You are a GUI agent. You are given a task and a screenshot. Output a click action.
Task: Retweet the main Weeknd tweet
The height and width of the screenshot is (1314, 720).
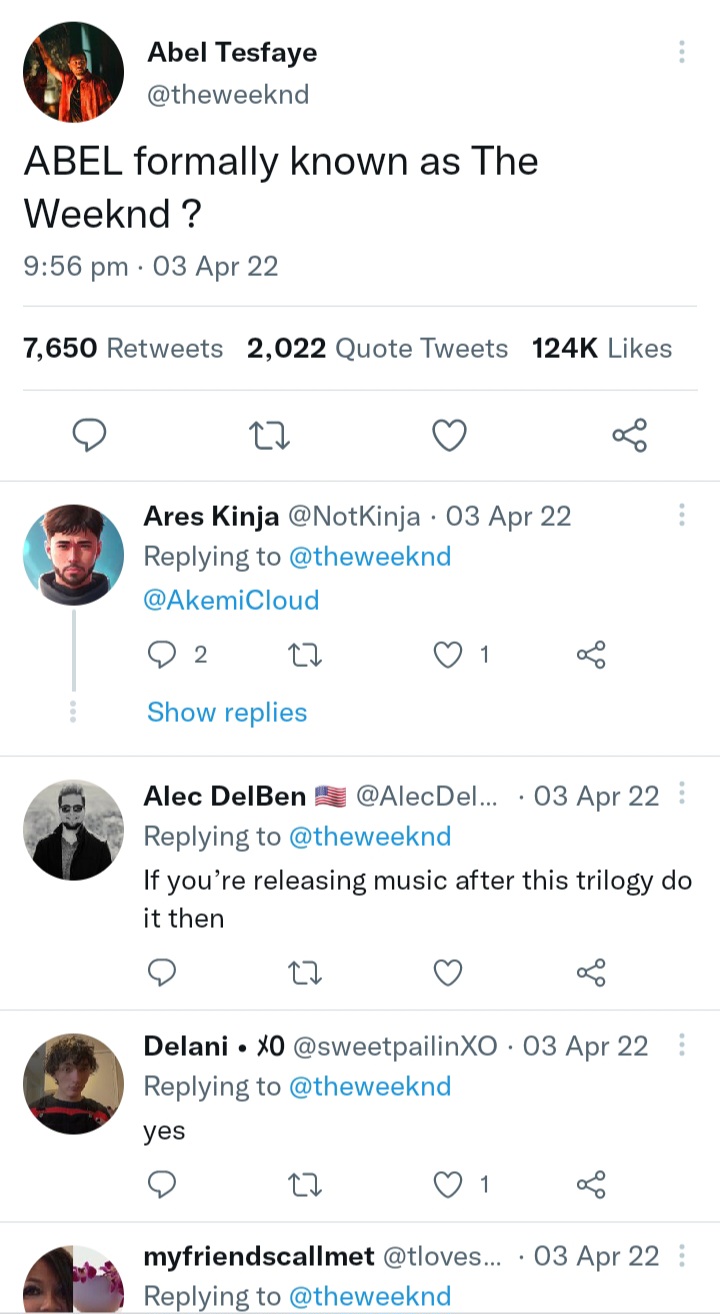(269, 435)
